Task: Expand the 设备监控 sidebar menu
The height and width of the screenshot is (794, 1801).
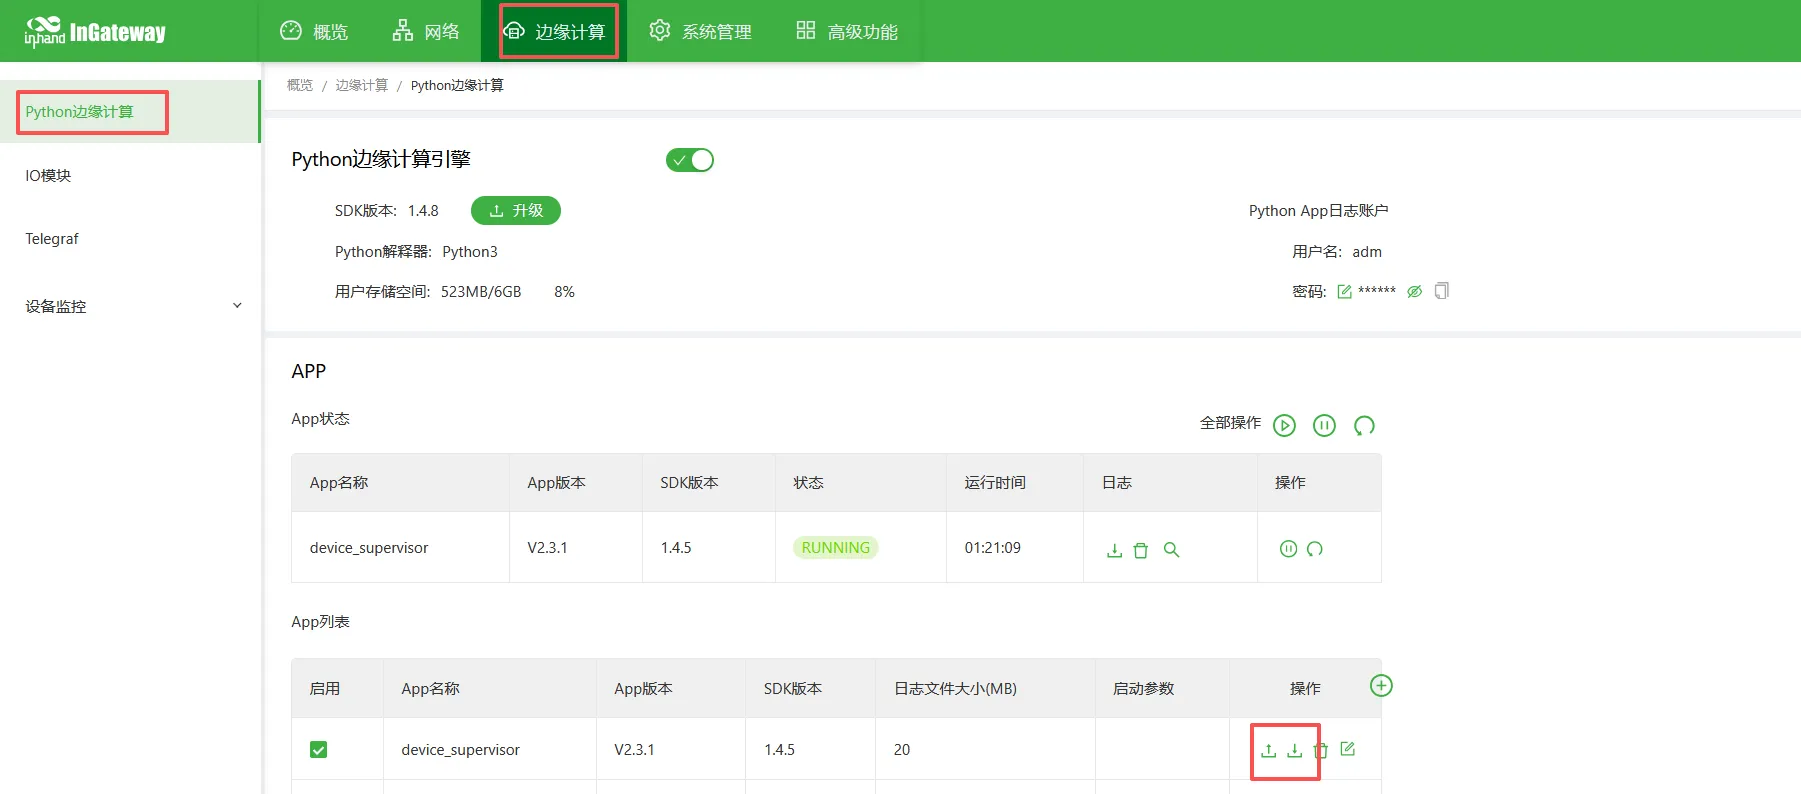Action: (x=130, y=306)
